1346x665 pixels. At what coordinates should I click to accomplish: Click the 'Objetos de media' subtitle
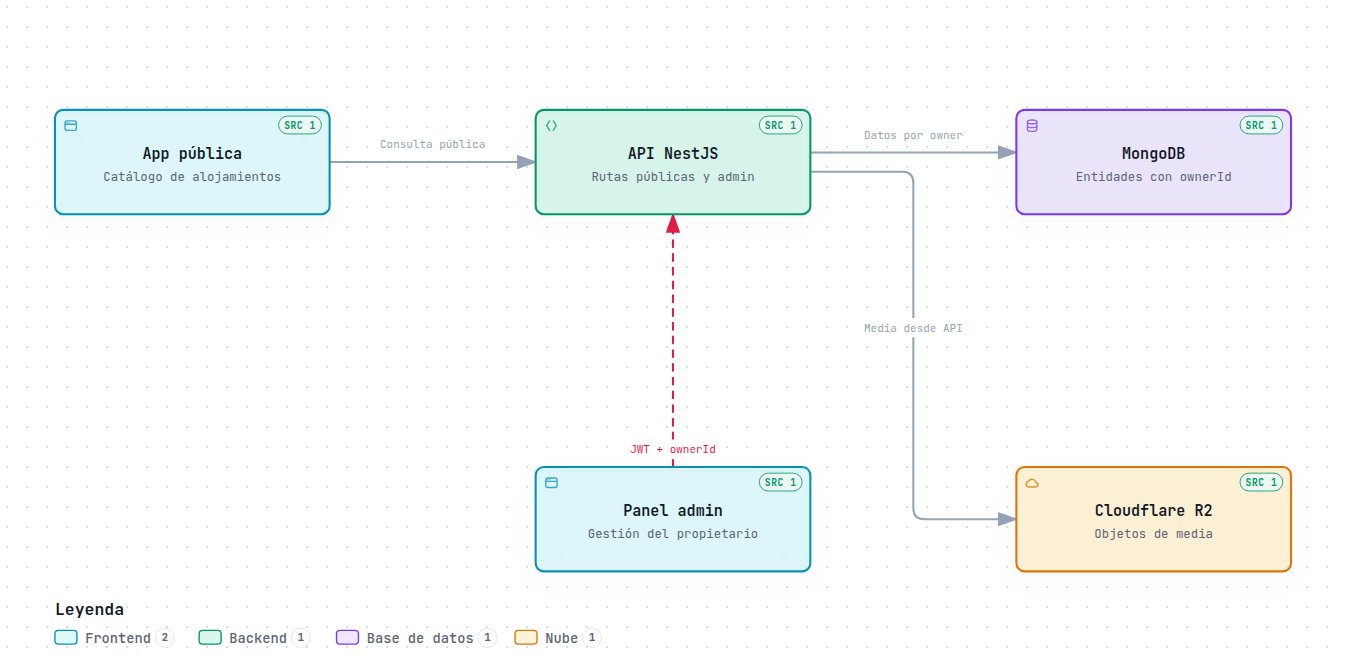coord(1154,534)
